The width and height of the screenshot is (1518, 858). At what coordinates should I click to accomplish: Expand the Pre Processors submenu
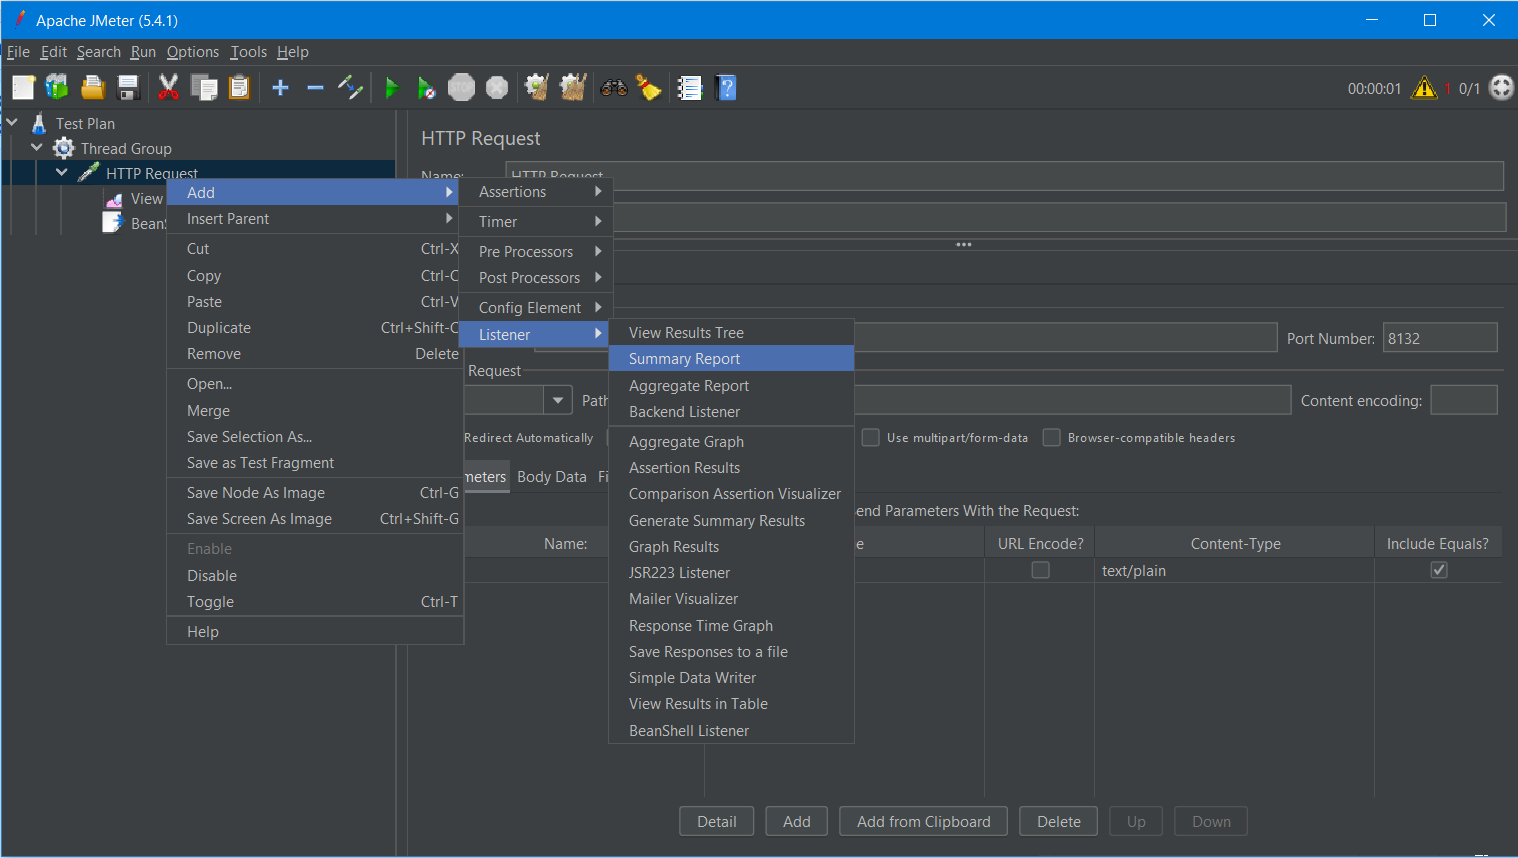coord(535,252)
